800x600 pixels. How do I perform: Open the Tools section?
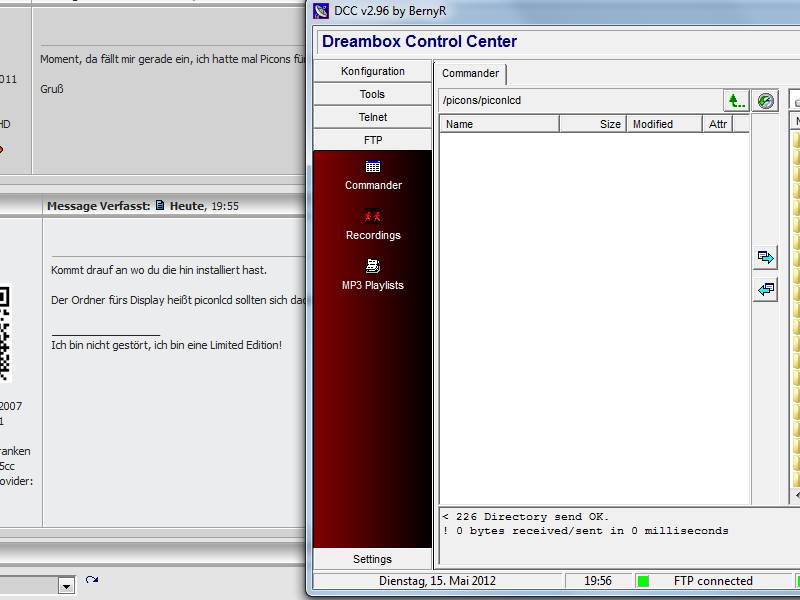coord(373,94)
